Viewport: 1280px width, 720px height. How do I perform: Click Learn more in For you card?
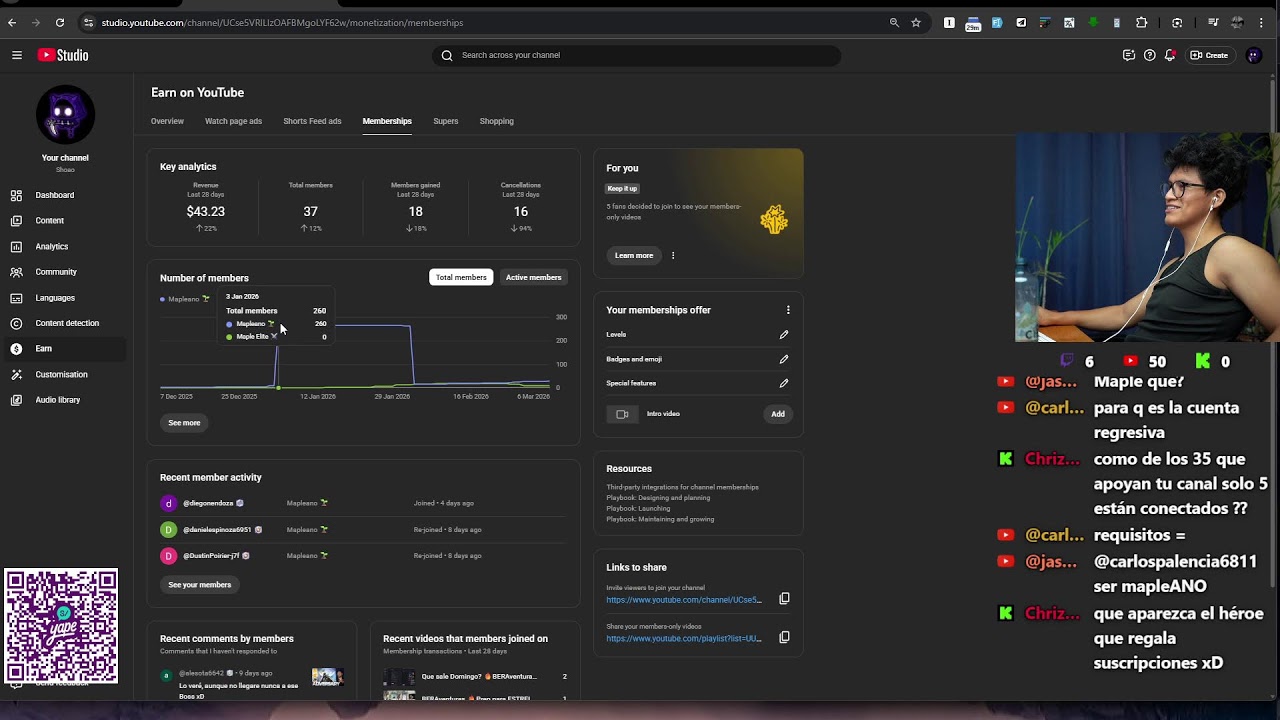(634, 255)
